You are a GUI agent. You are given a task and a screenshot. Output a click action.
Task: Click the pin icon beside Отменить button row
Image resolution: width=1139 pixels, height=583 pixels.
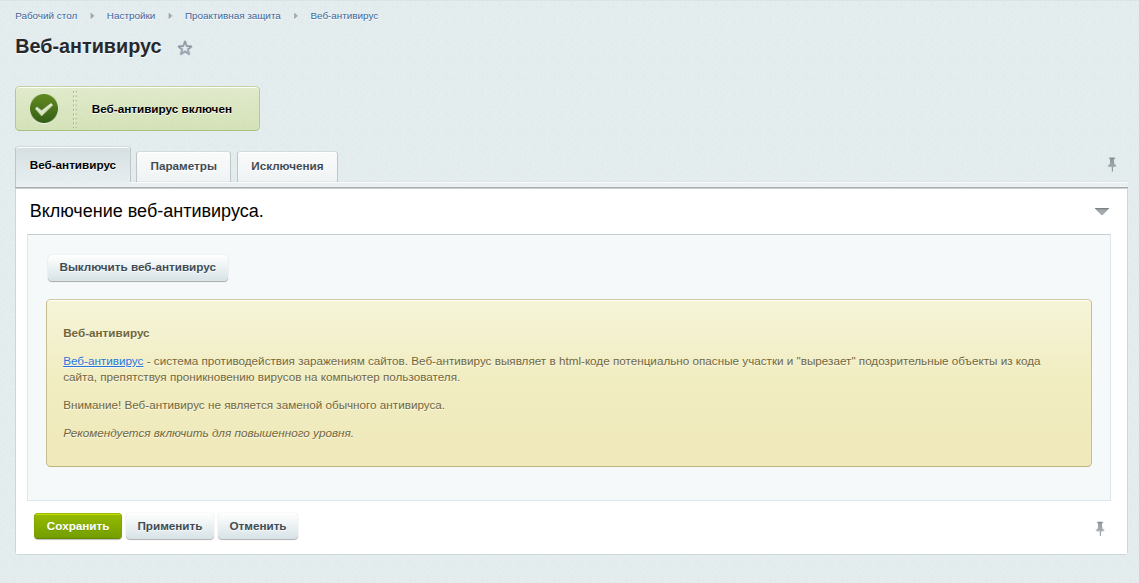[1100, 528]
